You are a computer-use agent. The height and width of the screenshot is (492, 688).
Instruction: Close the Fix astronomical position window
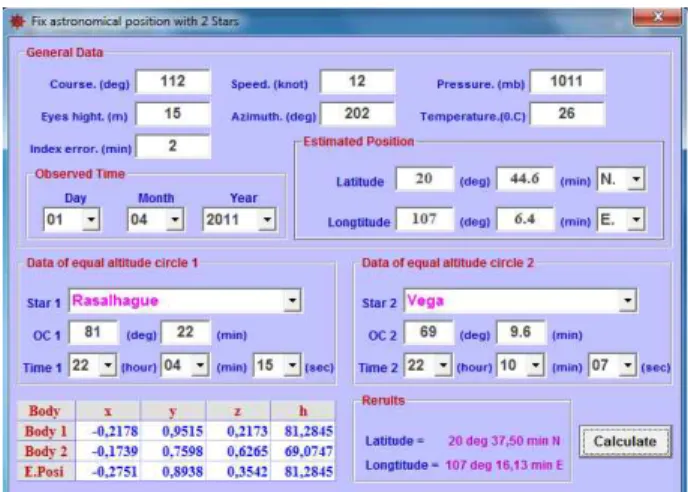657,18
